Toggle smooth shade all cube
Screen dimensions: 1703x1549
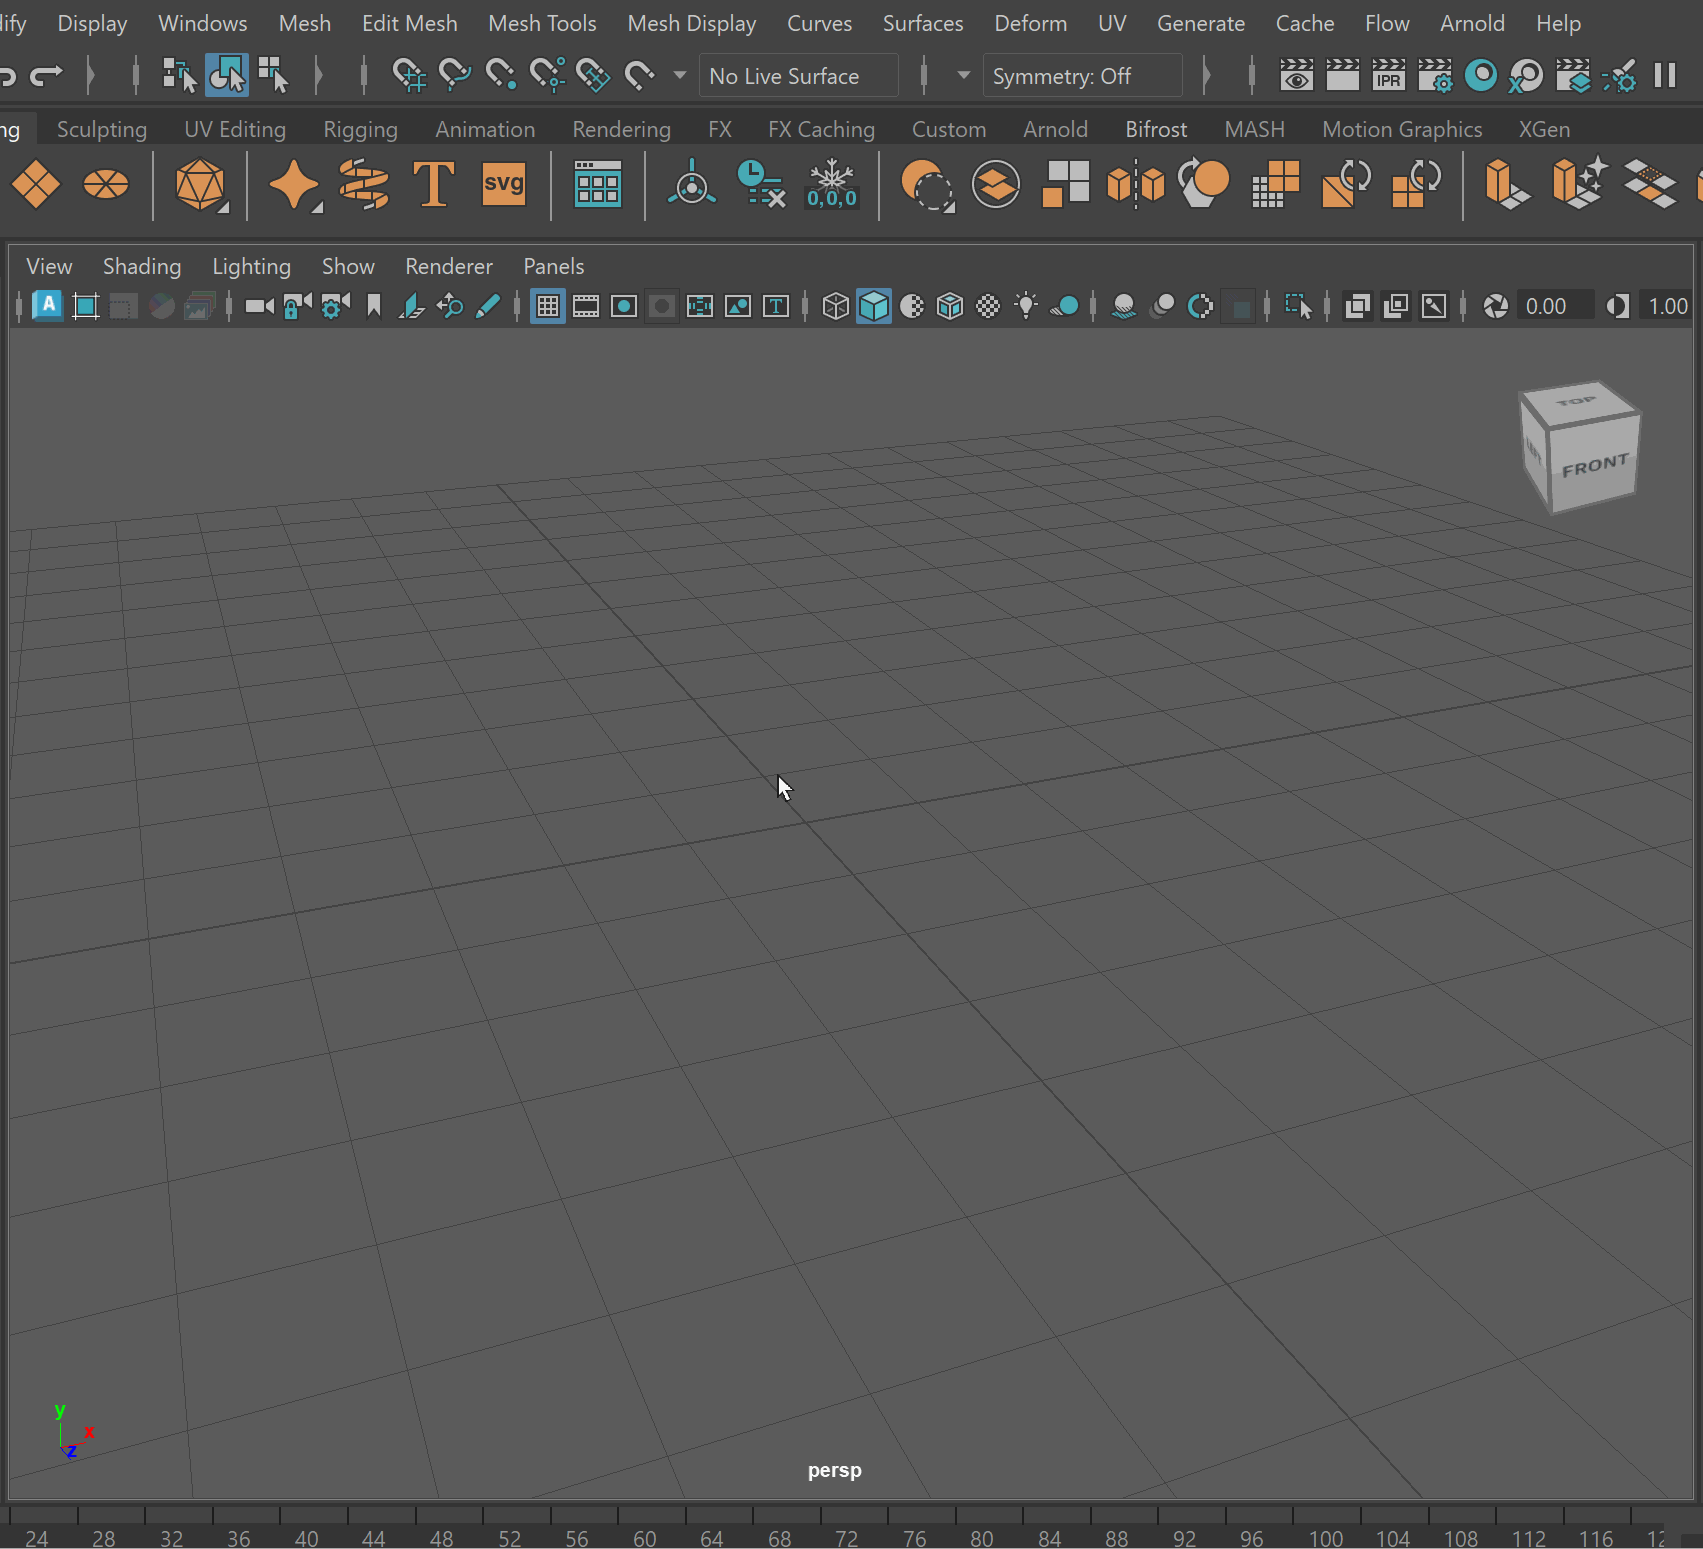tap(873, 306)
